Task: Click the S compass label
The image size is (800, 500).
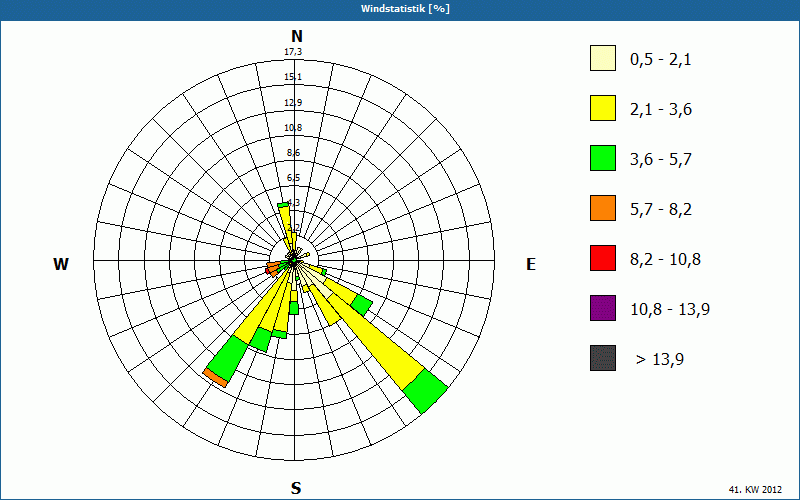Action: click(x=296, y=488)
